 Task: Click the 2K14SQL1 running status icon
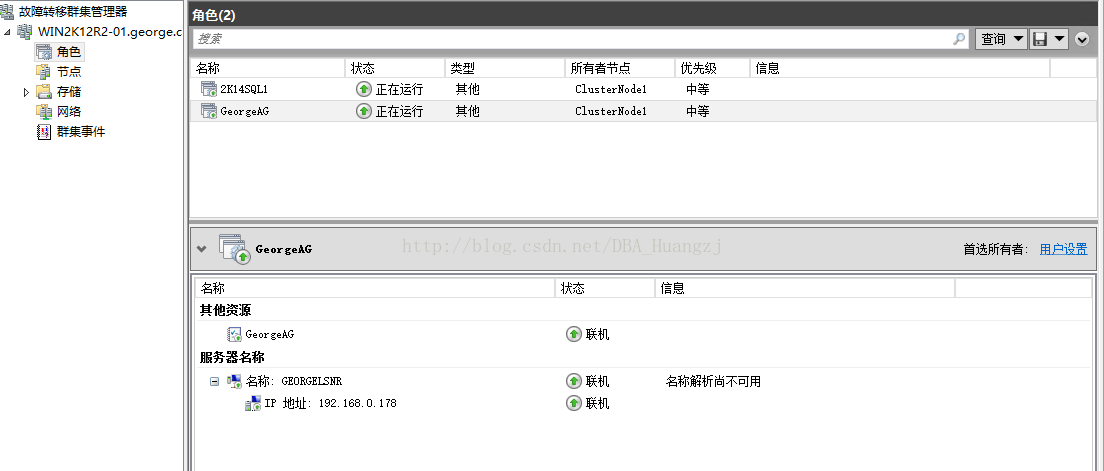point(363,89)
